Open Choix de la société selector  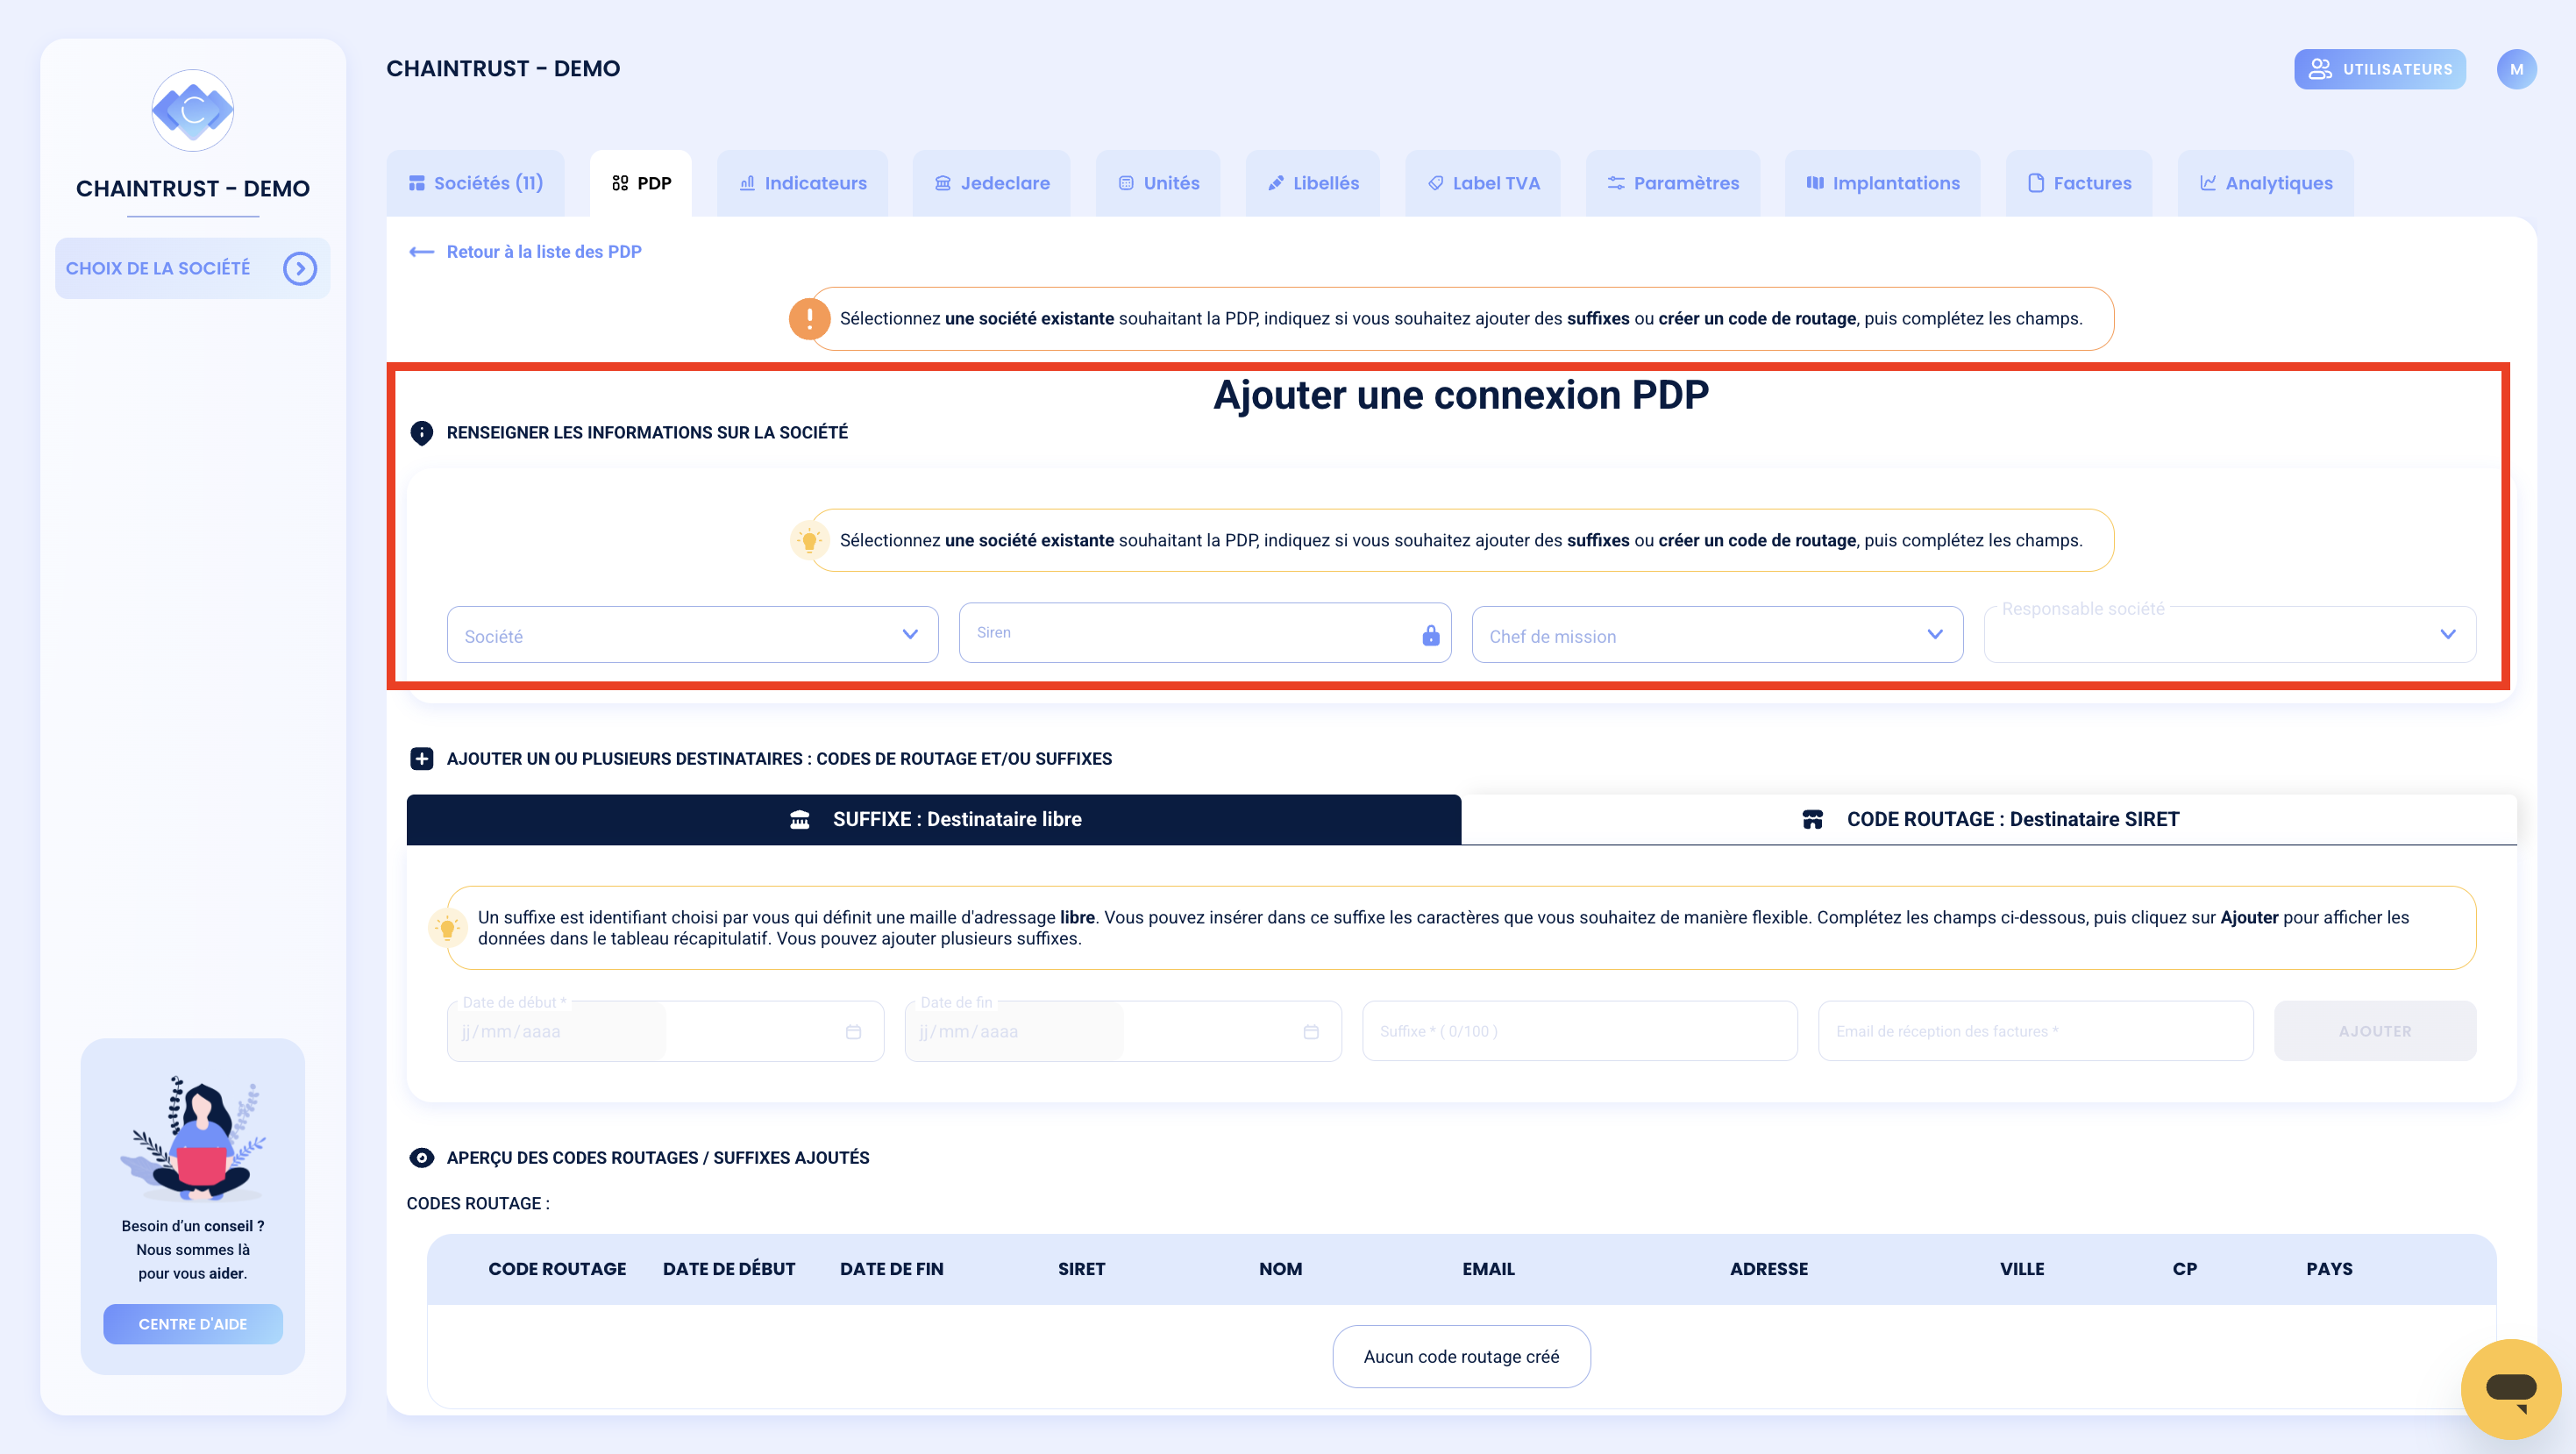pyautogui.click(x=193, y=268)
